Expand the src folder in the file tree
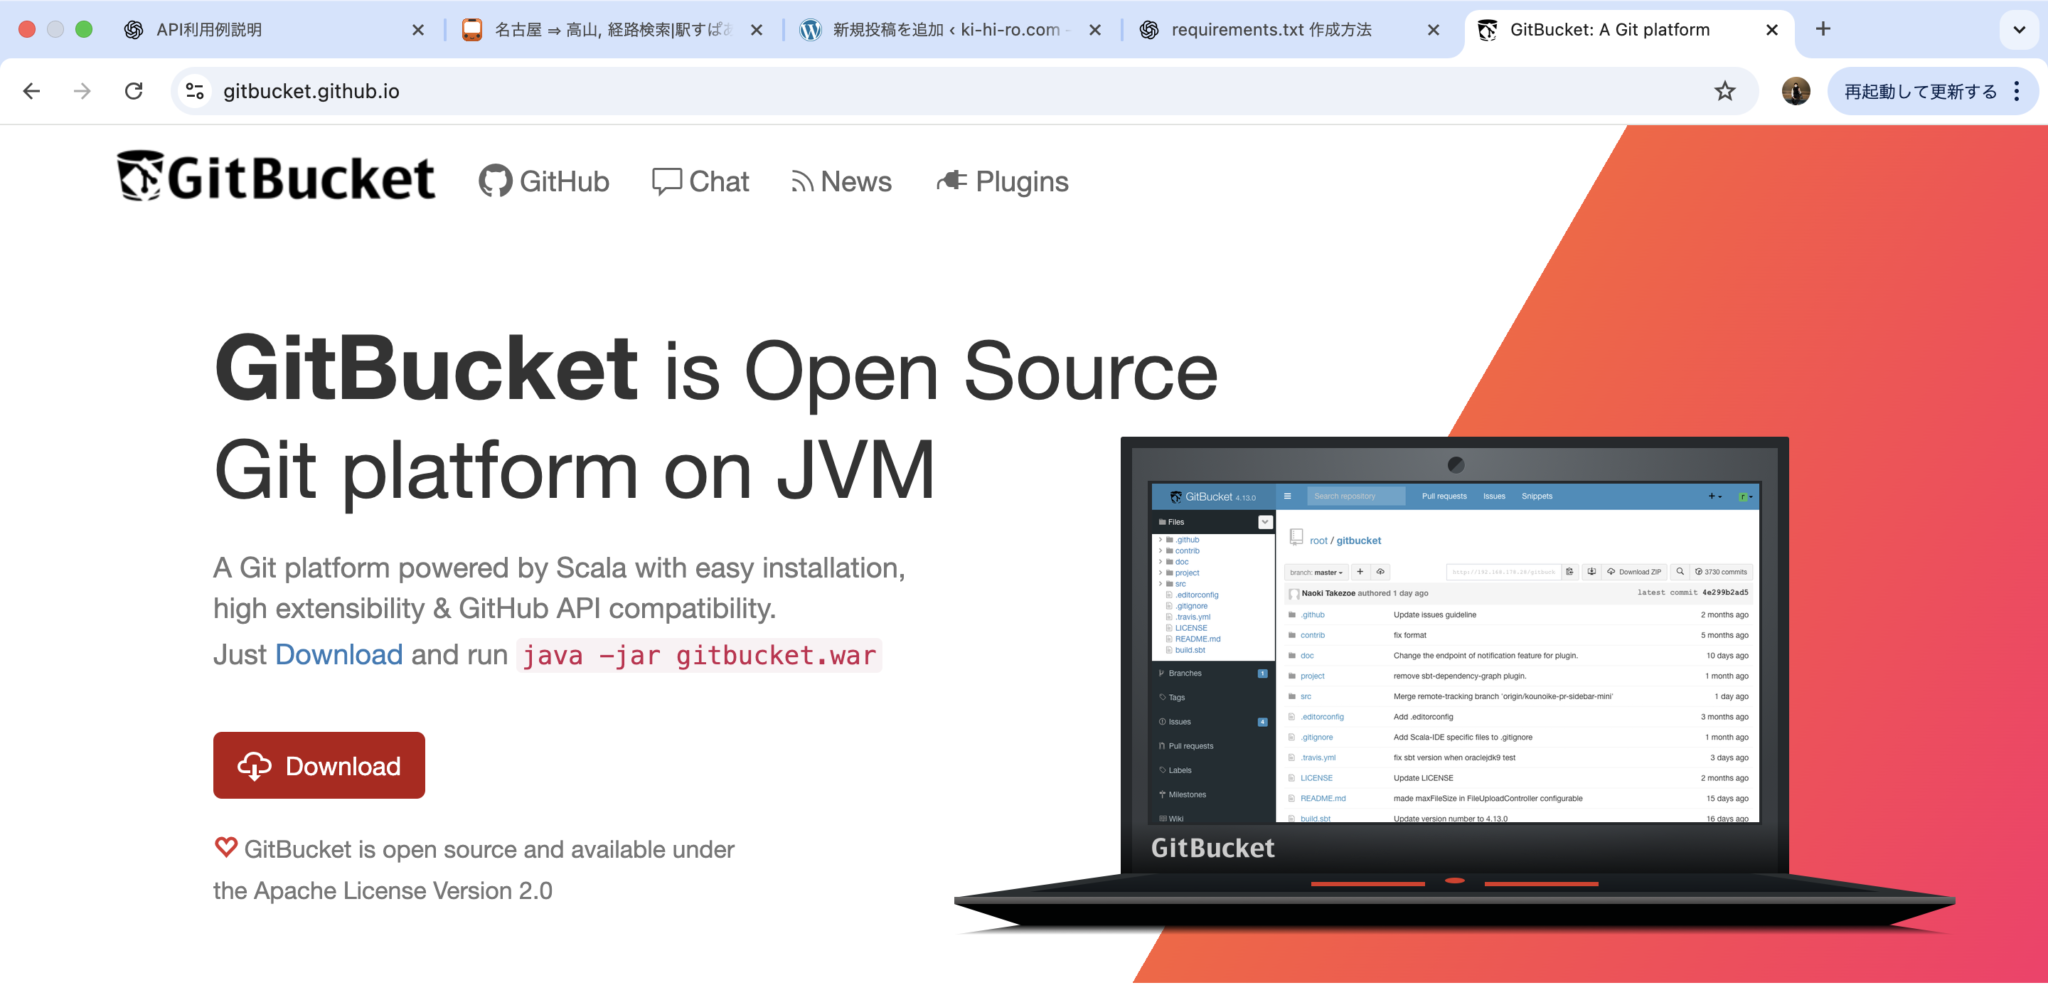The width and height of the screenshot is (2048, 1000). point(1160,583)
